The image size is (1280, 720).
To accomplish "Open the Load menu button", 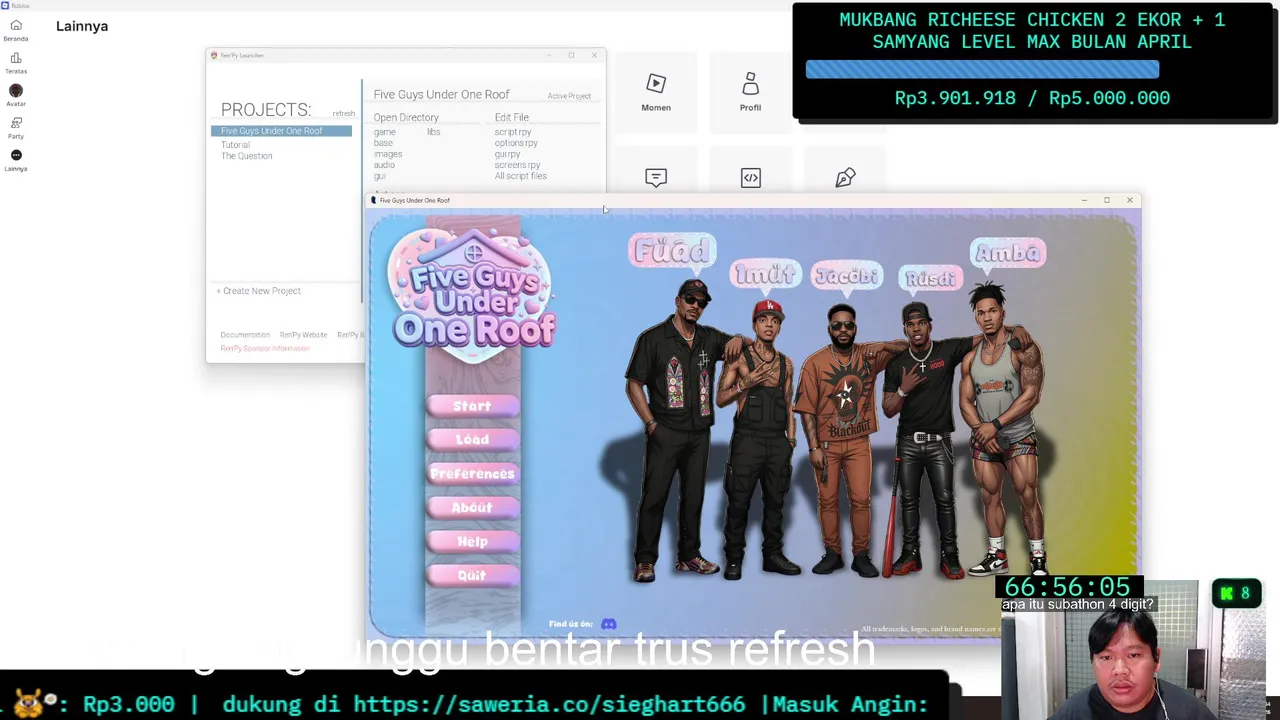I will pyautogui.click(x=472, y=440).
